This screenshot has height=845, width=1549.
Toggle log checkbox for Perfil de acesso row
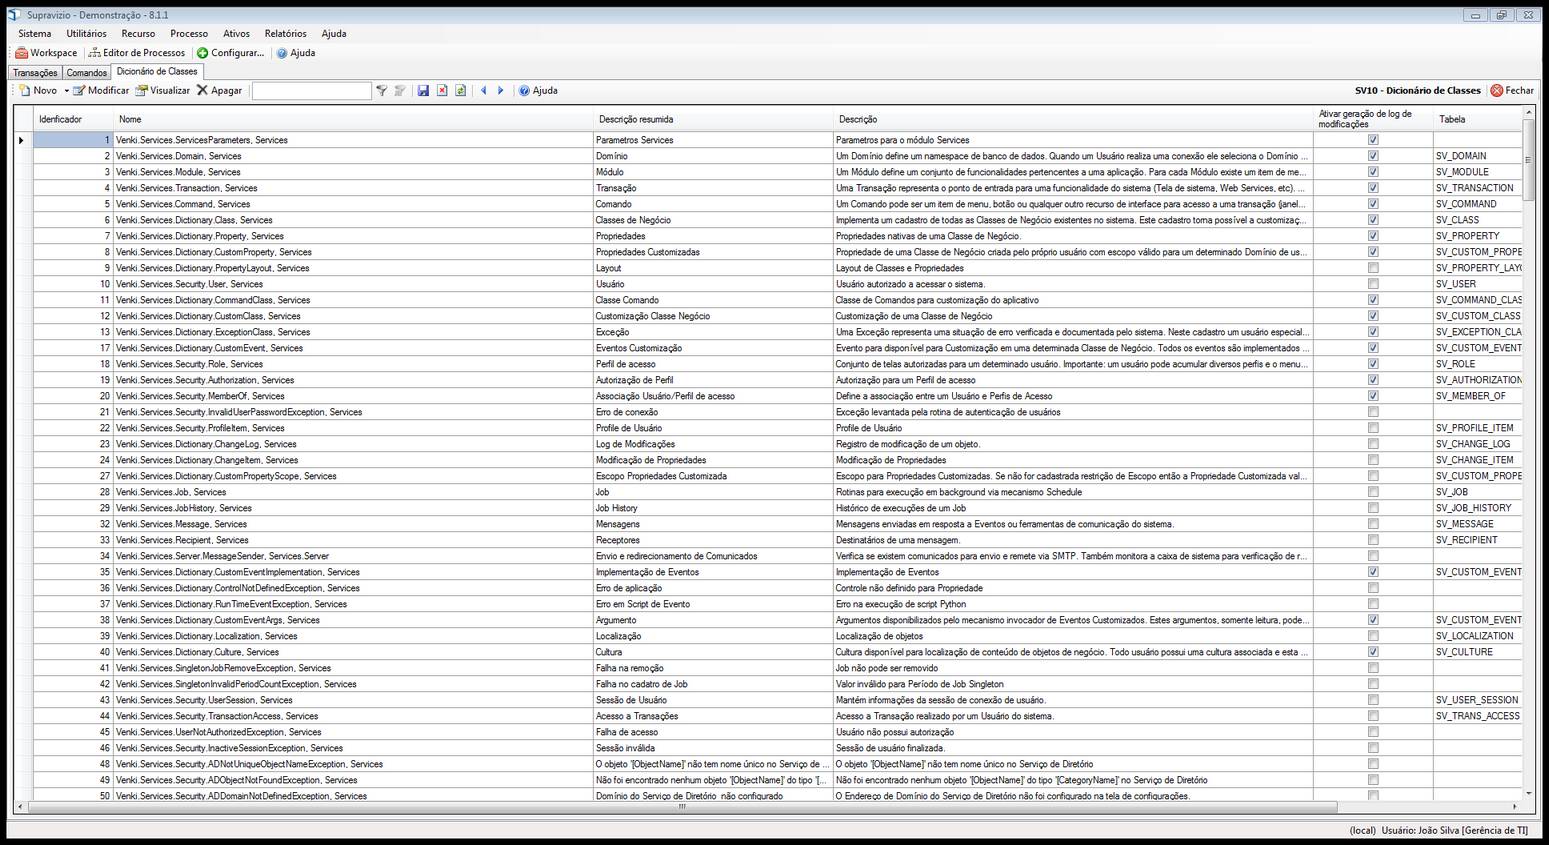[1373, 364]
